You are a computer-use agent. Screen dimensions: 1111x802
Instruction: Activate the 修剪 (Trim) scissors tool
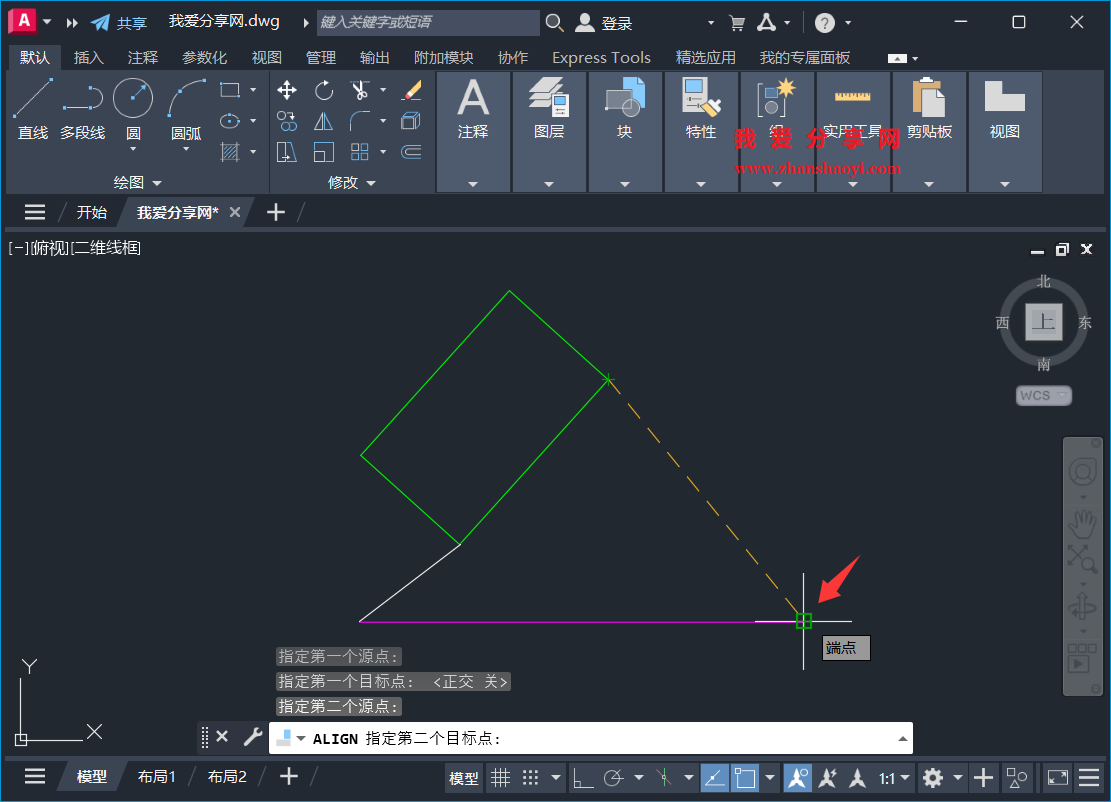tap(359, 89)
